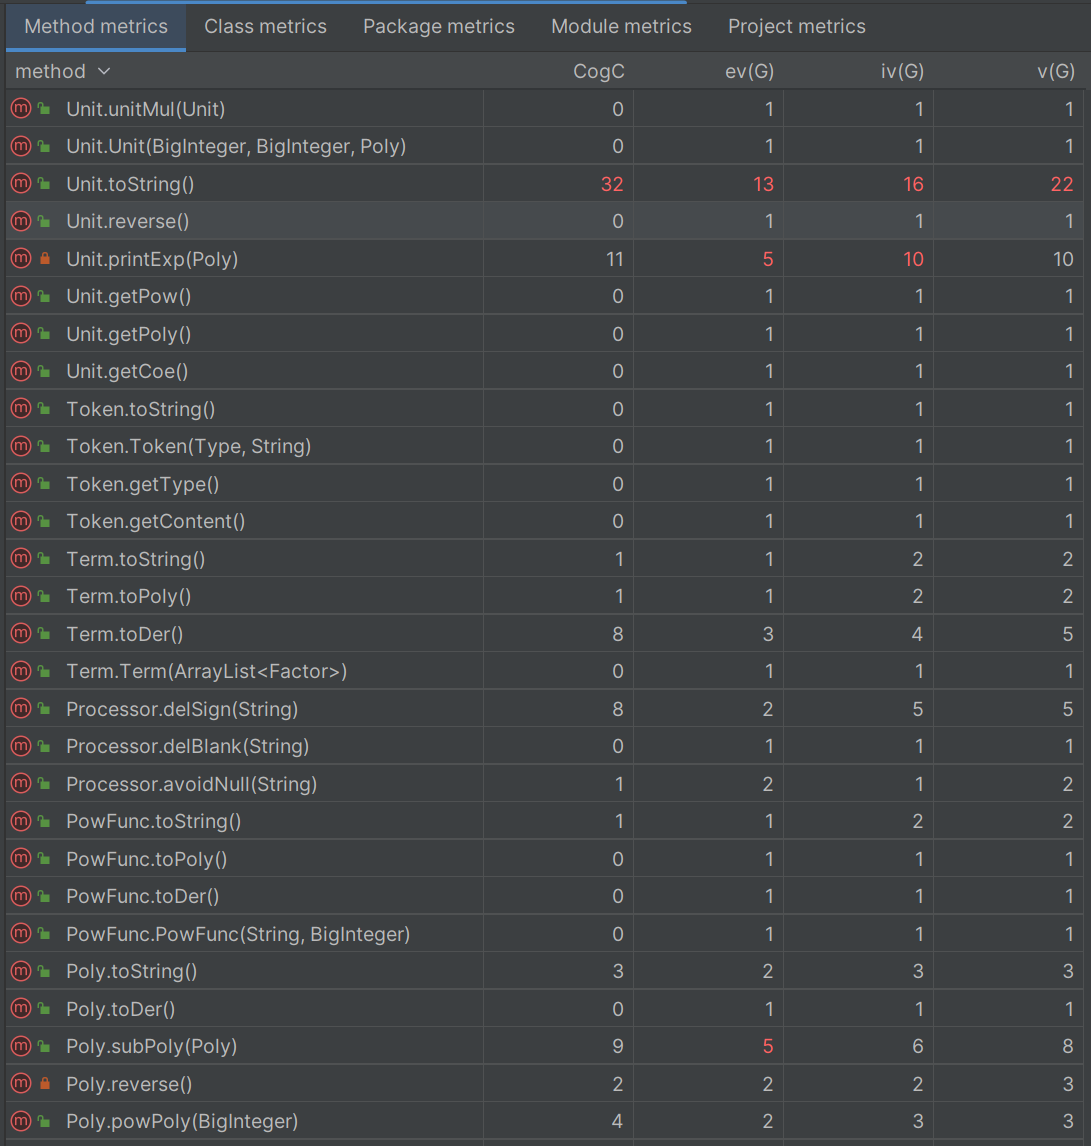Click method icon for PowFunc.toDer()
This screenshot has width=1091, height=1146.
click(21, 895)
